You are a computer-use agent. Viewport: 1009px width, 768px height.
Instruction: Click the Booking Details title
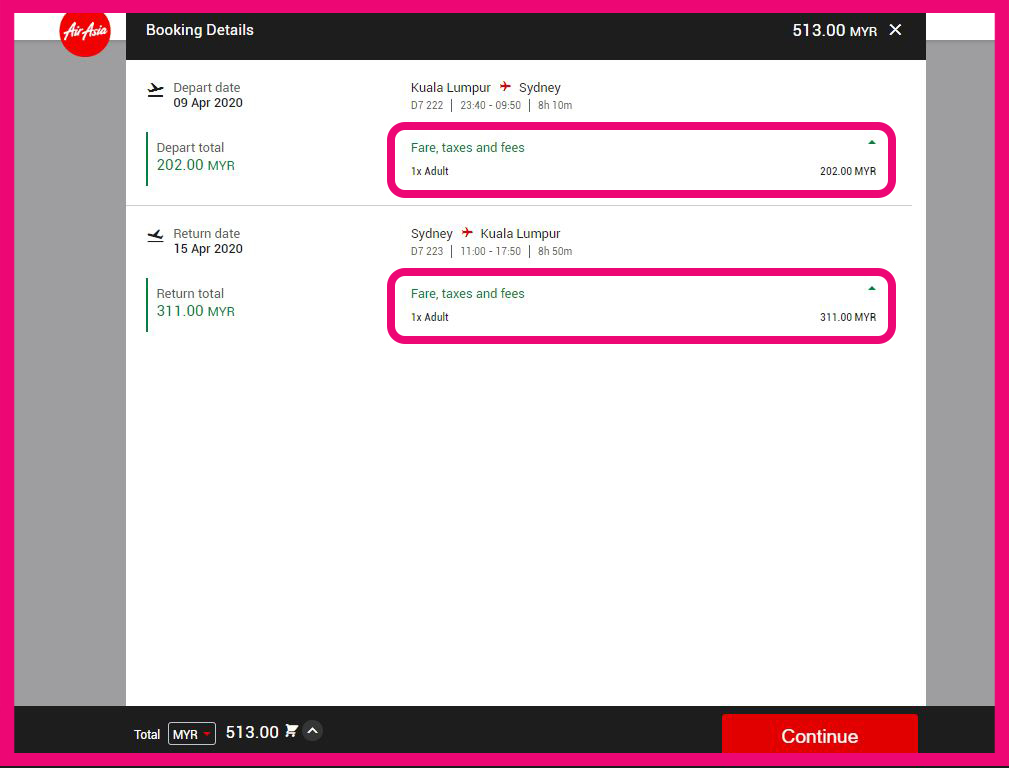[199, 30]
